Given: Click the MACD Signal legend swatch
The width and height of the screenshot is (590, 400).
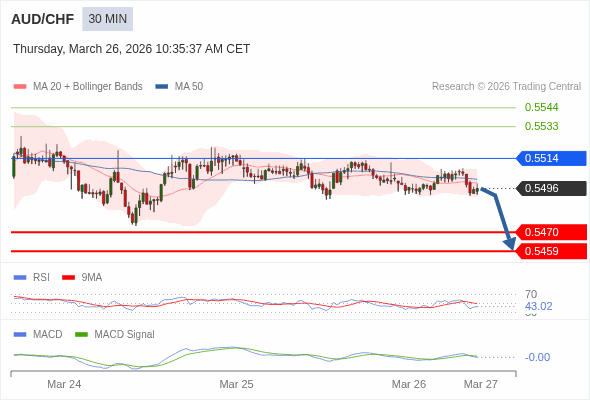Looking at the screenshot, I should pyautogui.click(x=81, y=335).
